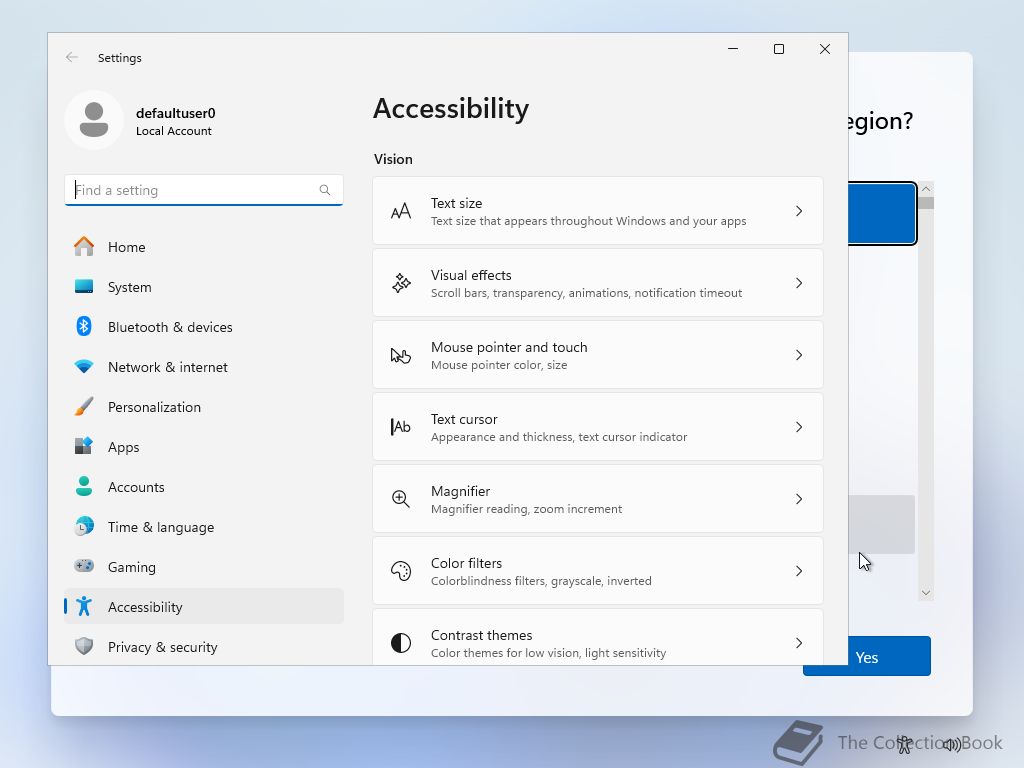
Task: Open Magnifier settings
Action: click(598, 499)
